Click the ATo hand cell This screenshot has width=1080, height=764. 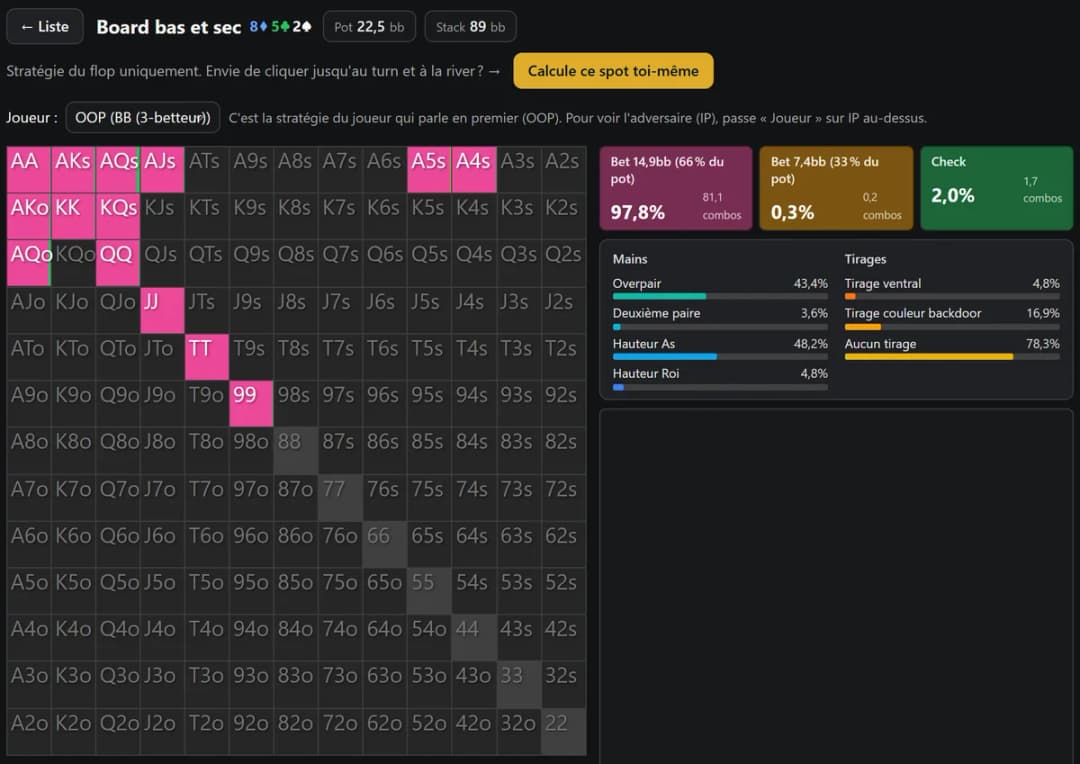29,357
